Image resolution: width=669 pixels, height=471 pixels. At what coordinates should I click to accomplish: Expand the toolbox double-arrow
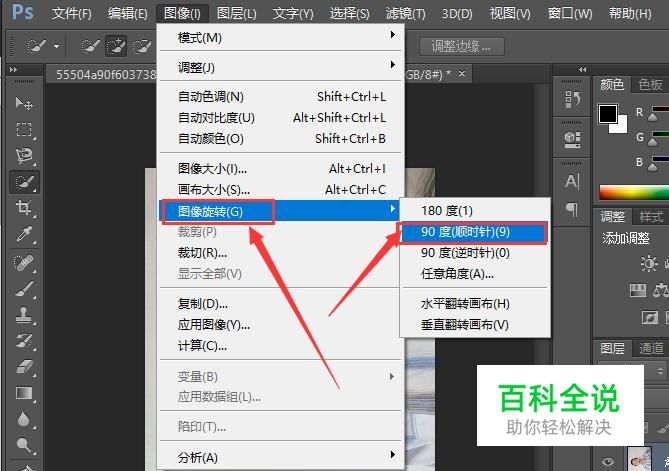tap(14, 70)
